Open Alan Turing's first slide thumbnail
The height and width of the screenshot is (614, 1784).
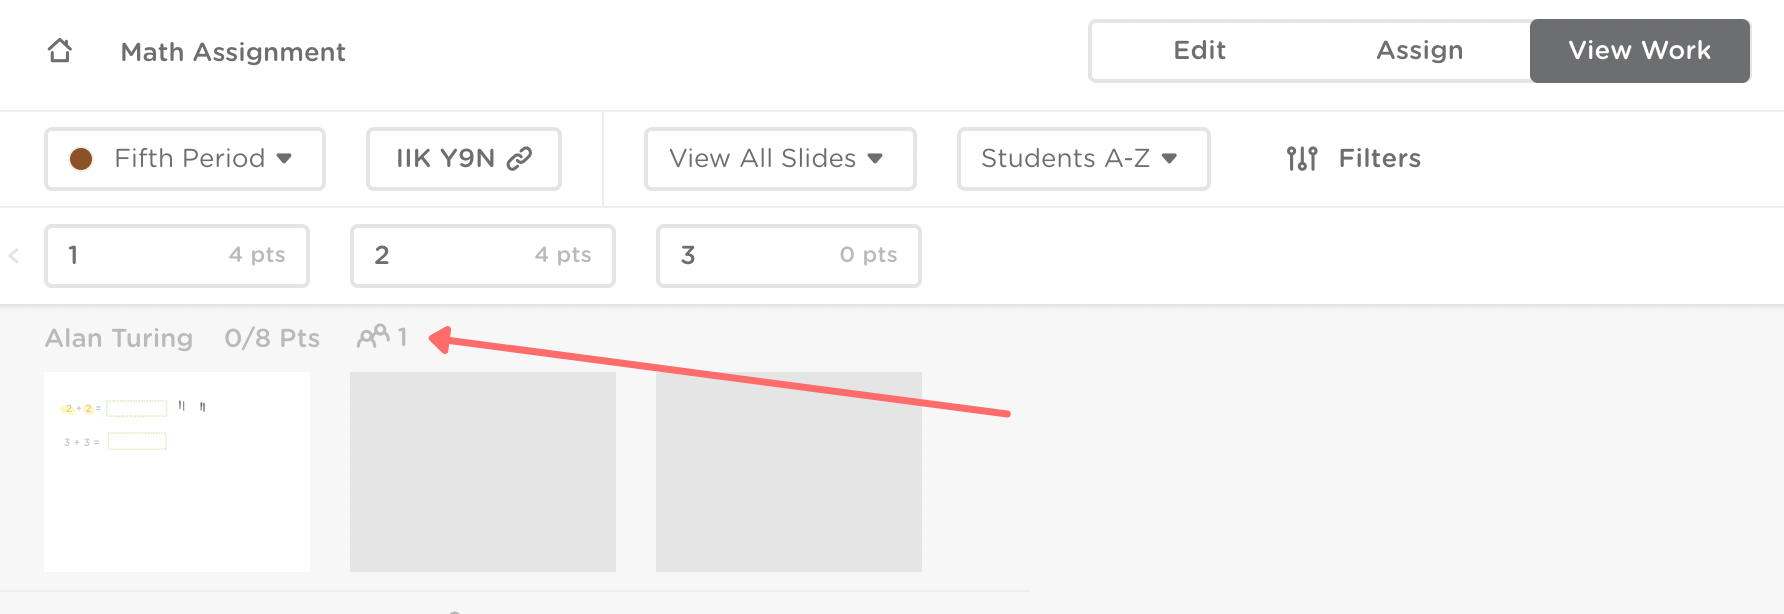point(177,472)
